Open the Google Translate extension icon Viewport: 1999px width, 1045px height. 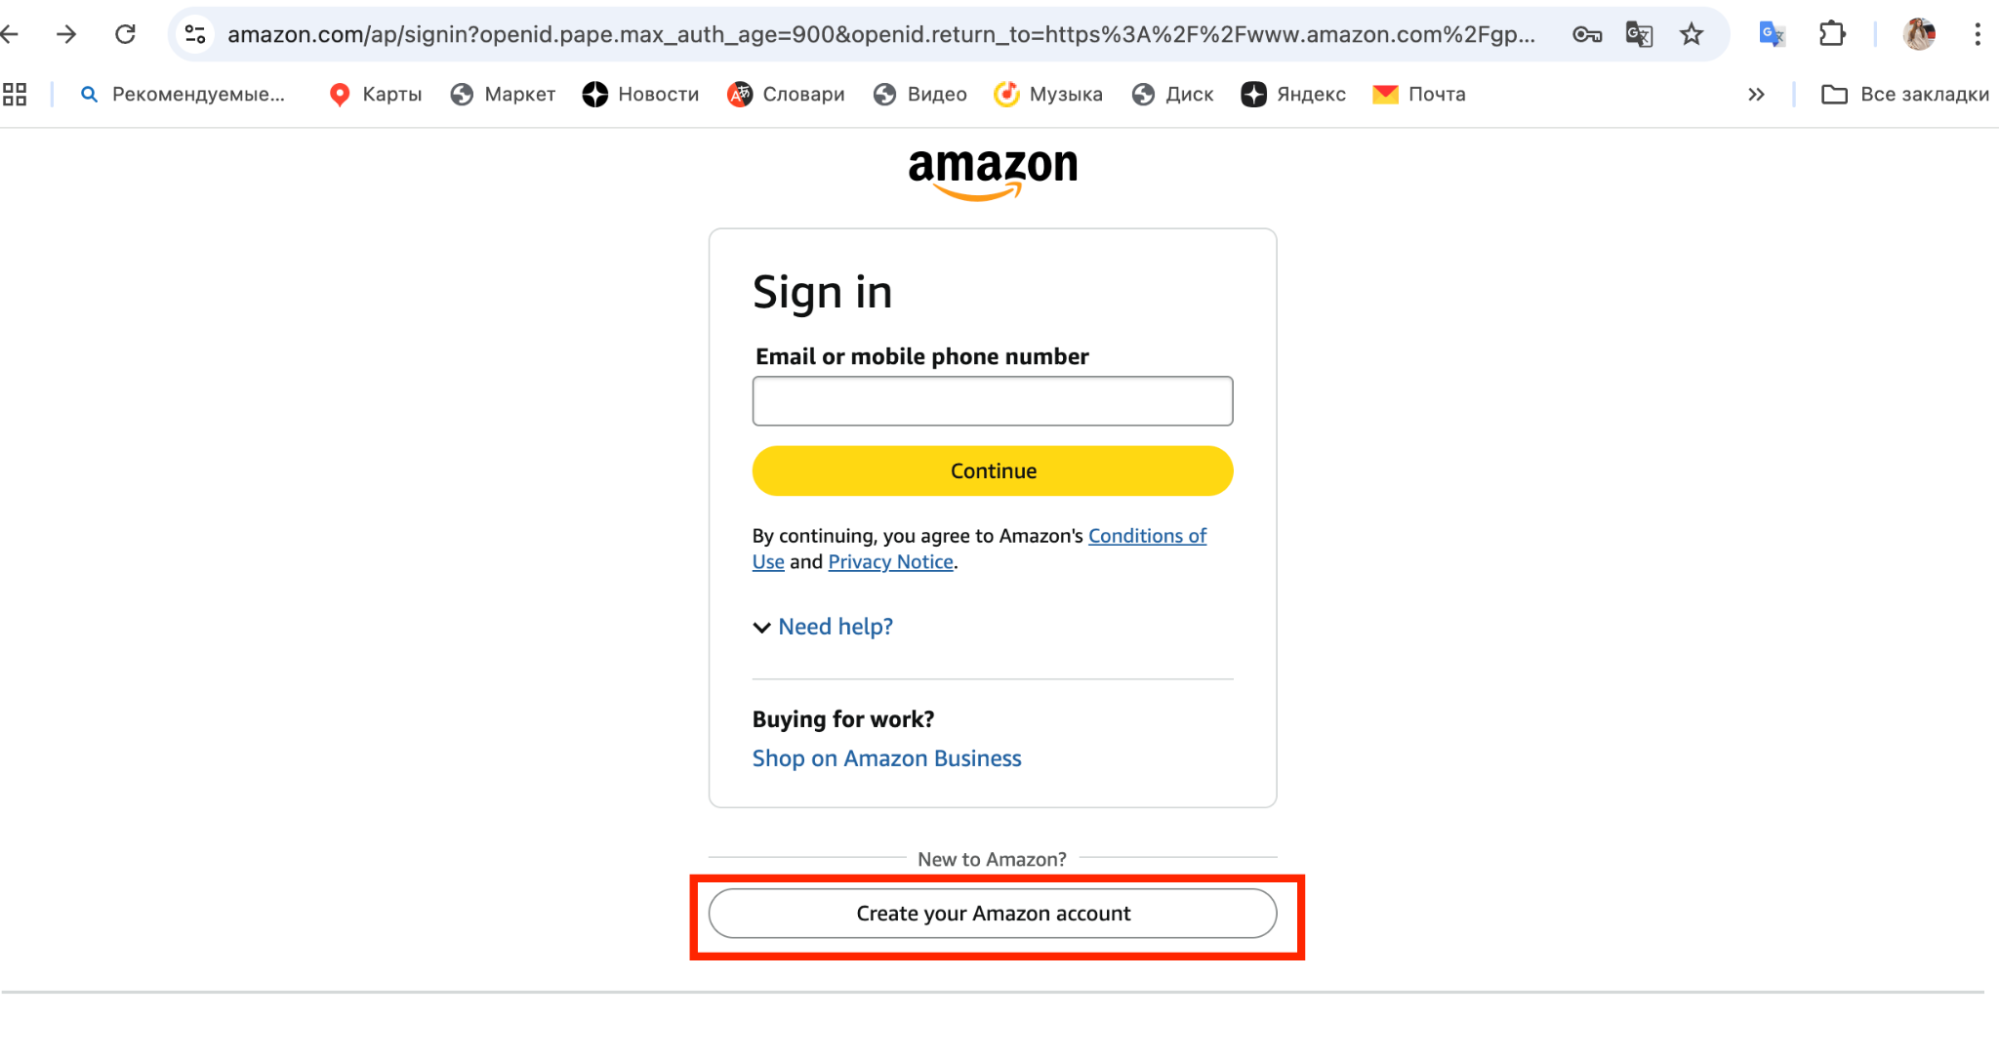1771,35
